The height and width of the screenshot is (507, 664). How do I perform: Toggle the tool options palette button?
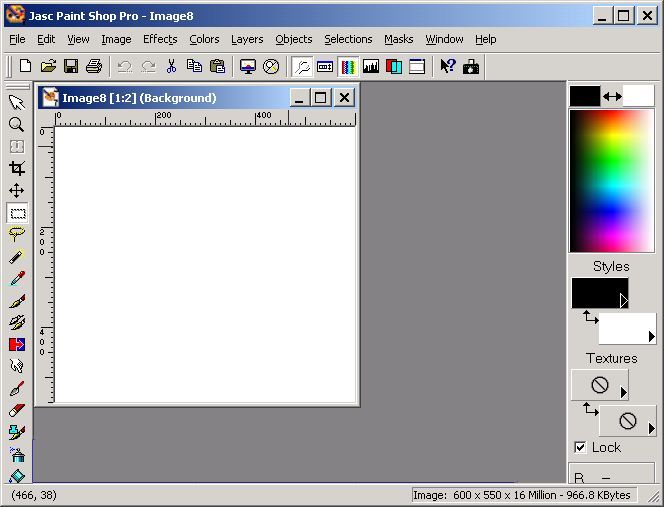point(325,66)
